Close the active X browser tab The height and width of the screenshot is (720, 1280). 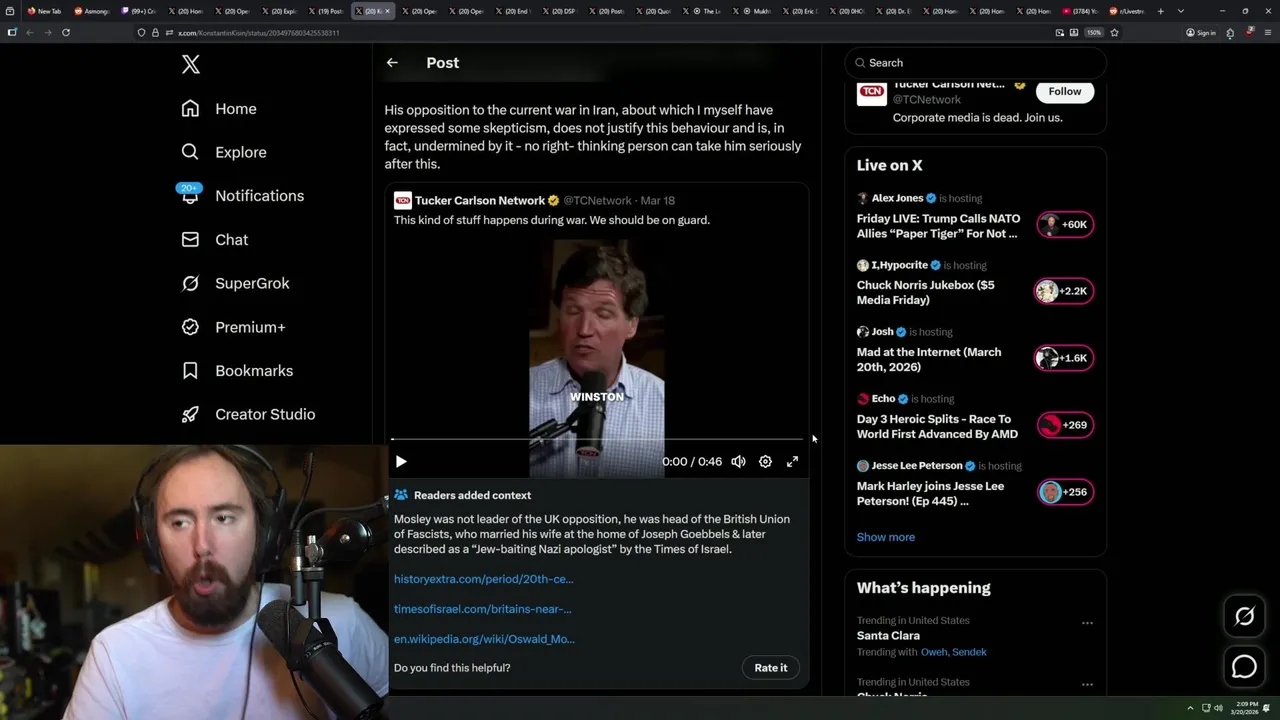pos(388,11)
